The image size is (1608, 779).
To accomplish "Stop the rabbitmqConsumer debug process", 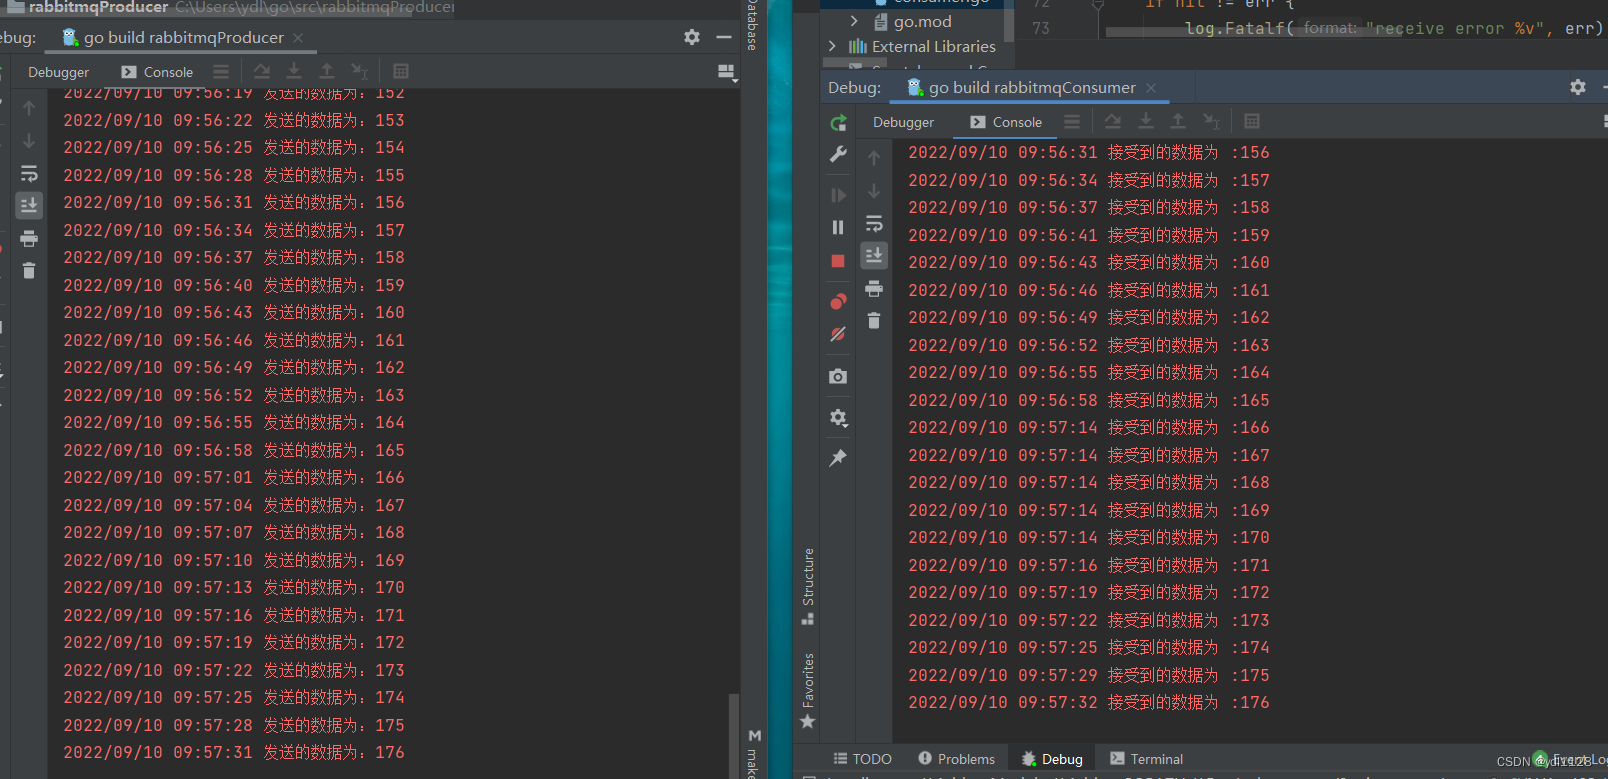I will (838, 261).
